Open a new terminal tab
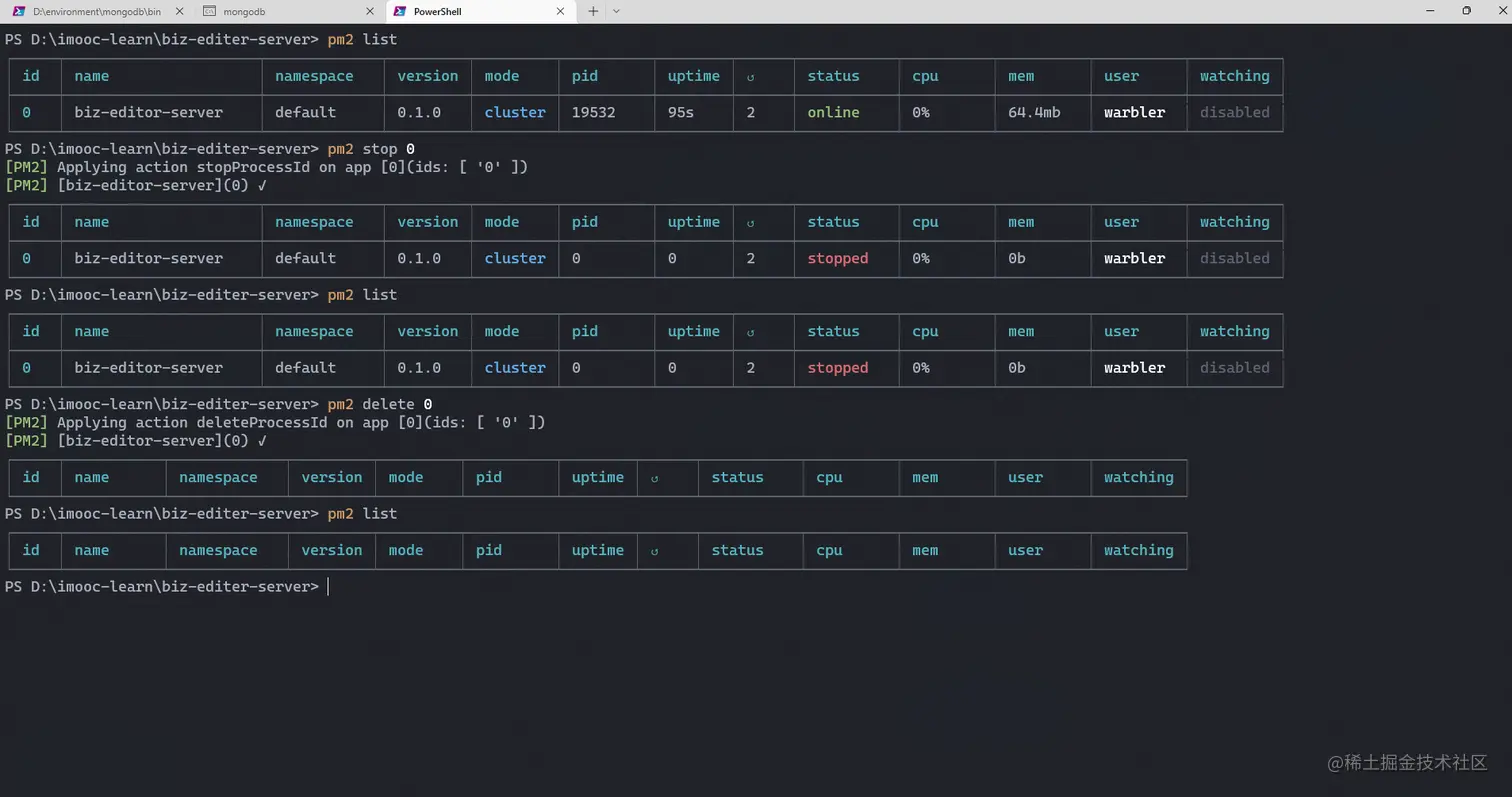1512x797 pixels. pyautogui.click(x=593, y=11)
